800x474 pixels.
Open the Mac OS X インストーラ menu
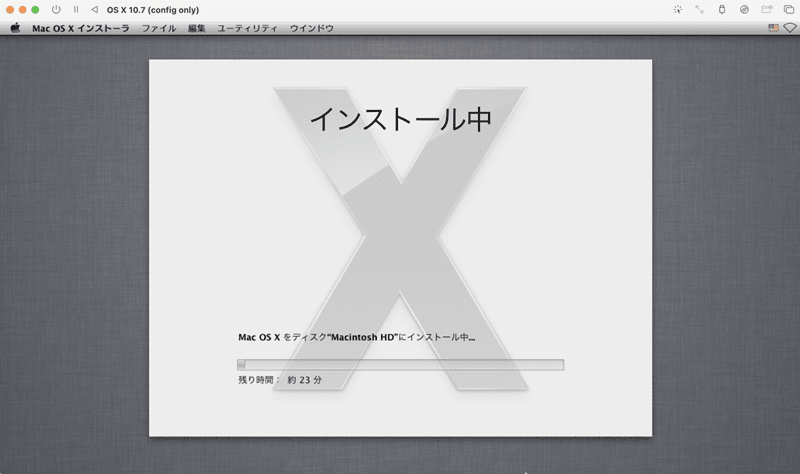point(81,29)
